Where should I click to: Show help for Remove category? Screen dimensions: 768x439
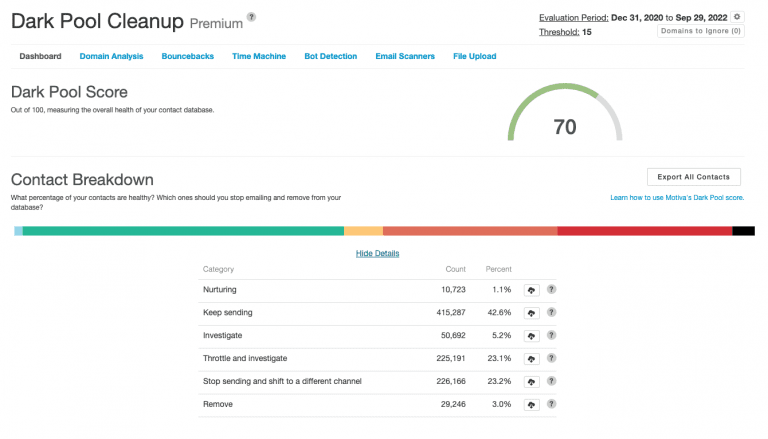click(x=551, y=404)
